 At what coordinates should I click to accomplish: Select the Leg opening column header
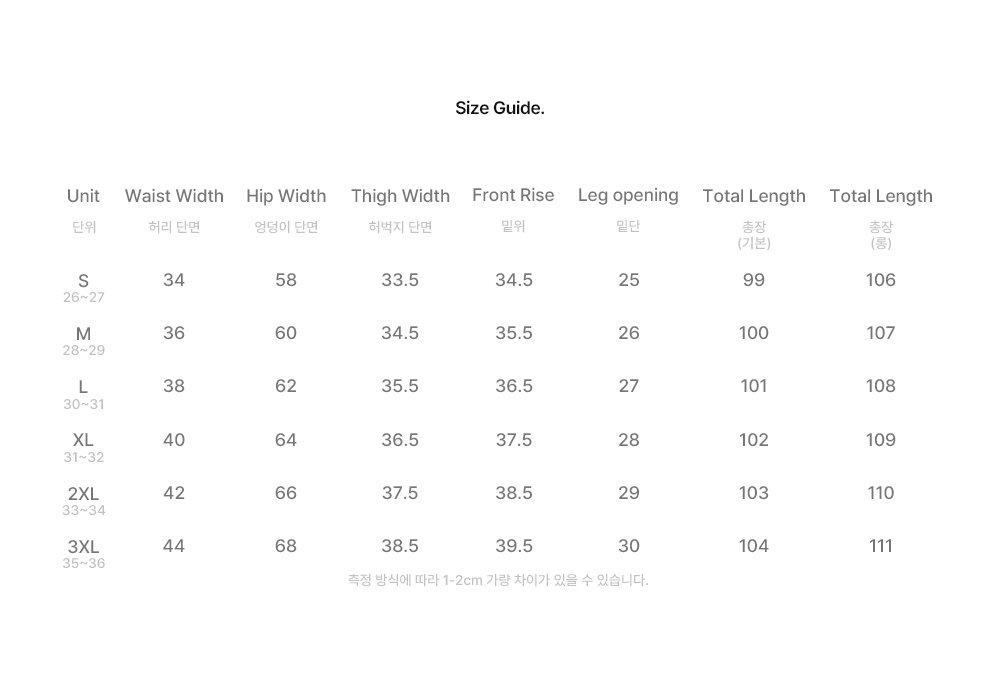click(x=628, y=195)
